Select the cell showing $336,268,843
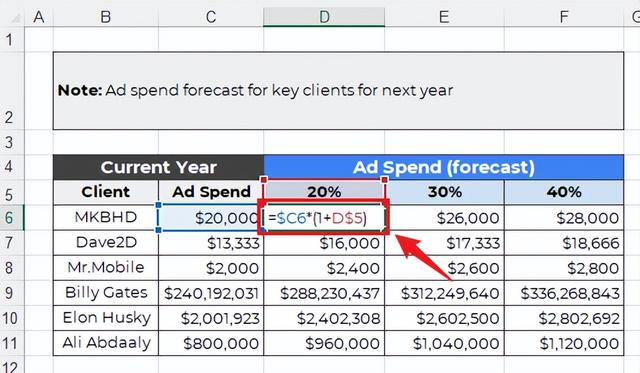Screen dimensions: 640x373 pyautogui.click(x=564, y=293)
